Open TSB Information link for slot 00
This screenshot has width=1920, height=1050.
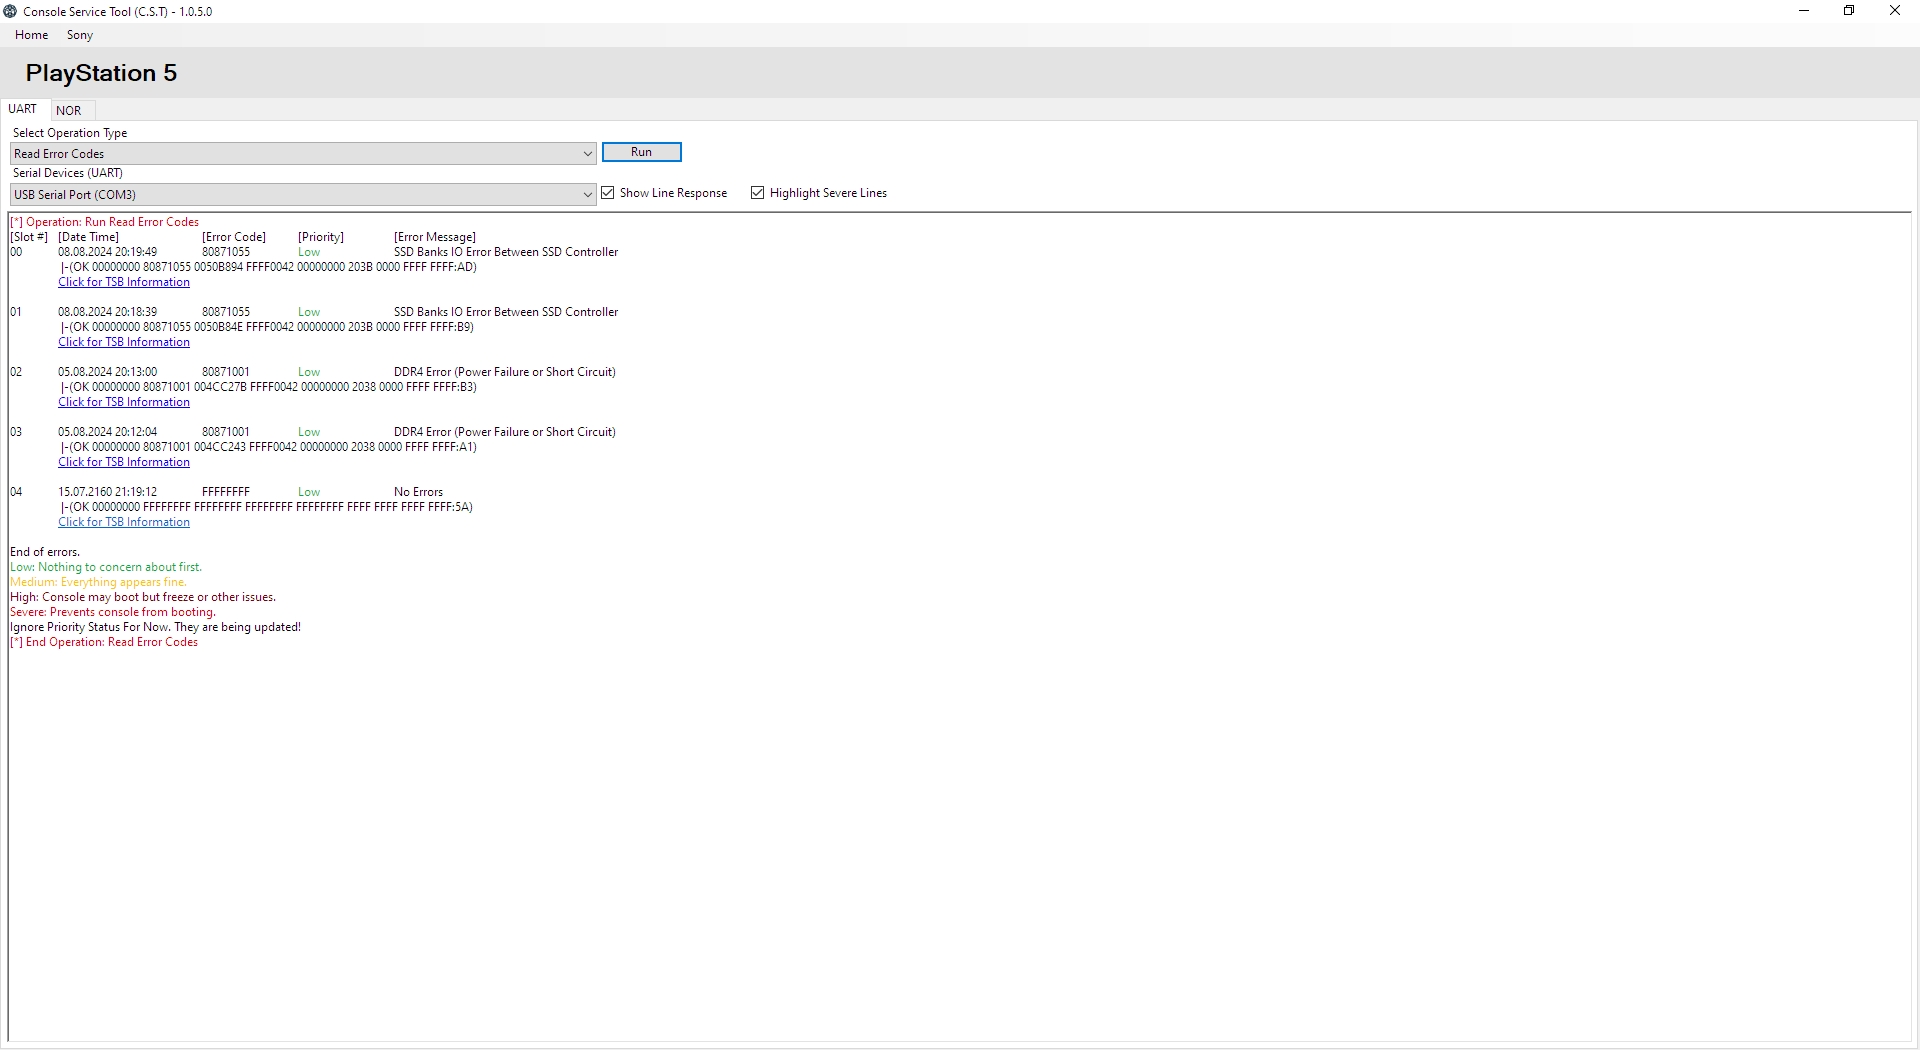point(124,282)
